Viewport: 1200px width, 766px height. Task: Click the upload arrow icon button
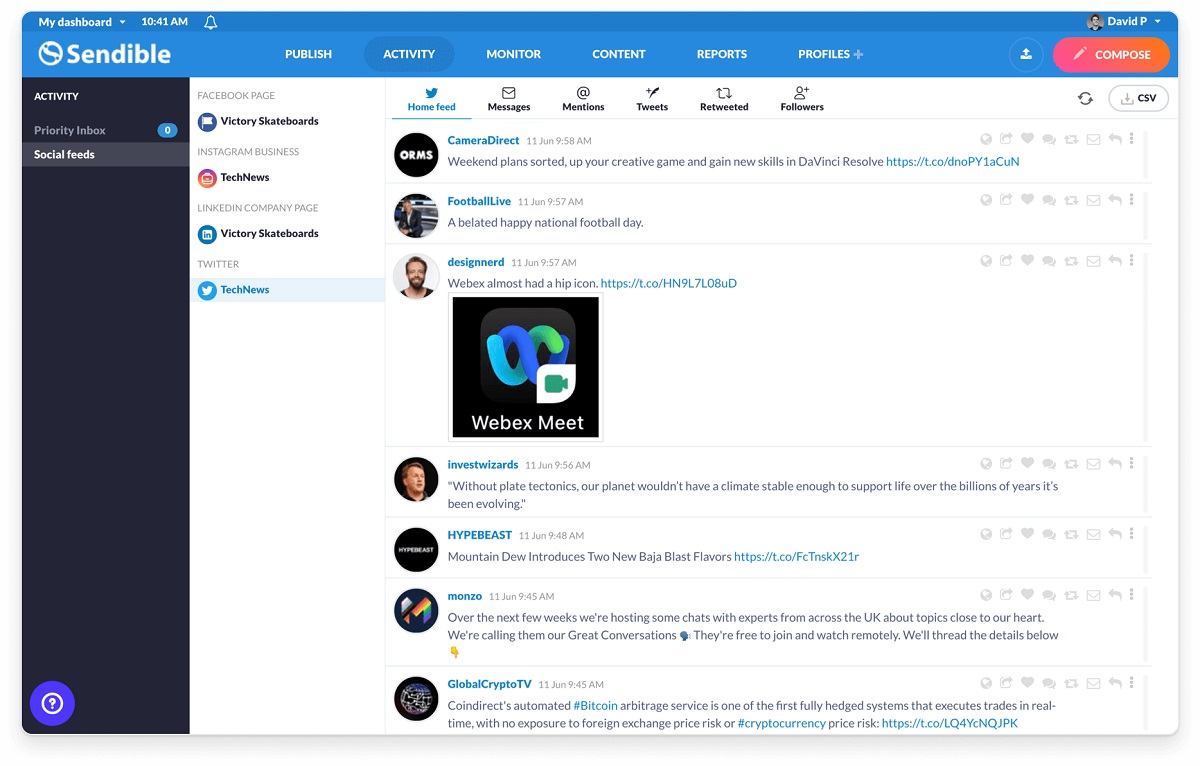(1026, 55)
